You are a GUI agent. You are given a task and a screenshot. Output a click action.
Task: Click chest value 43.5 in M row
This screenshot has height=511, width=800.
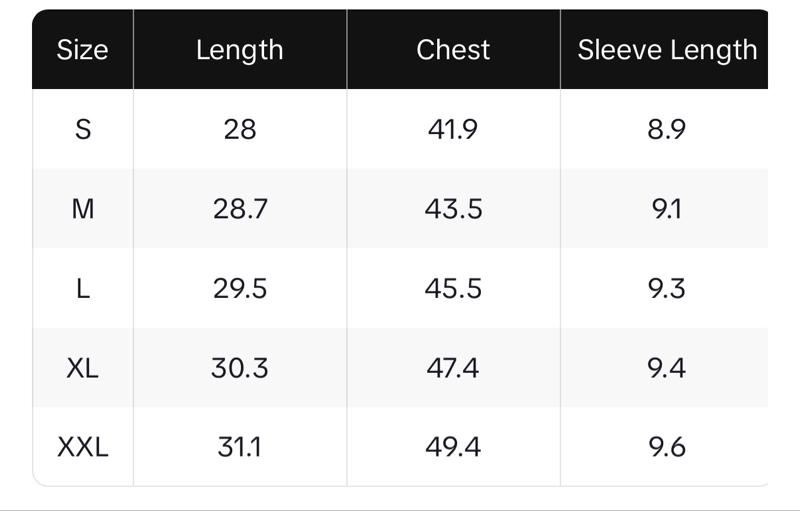[x=453, y=209]
